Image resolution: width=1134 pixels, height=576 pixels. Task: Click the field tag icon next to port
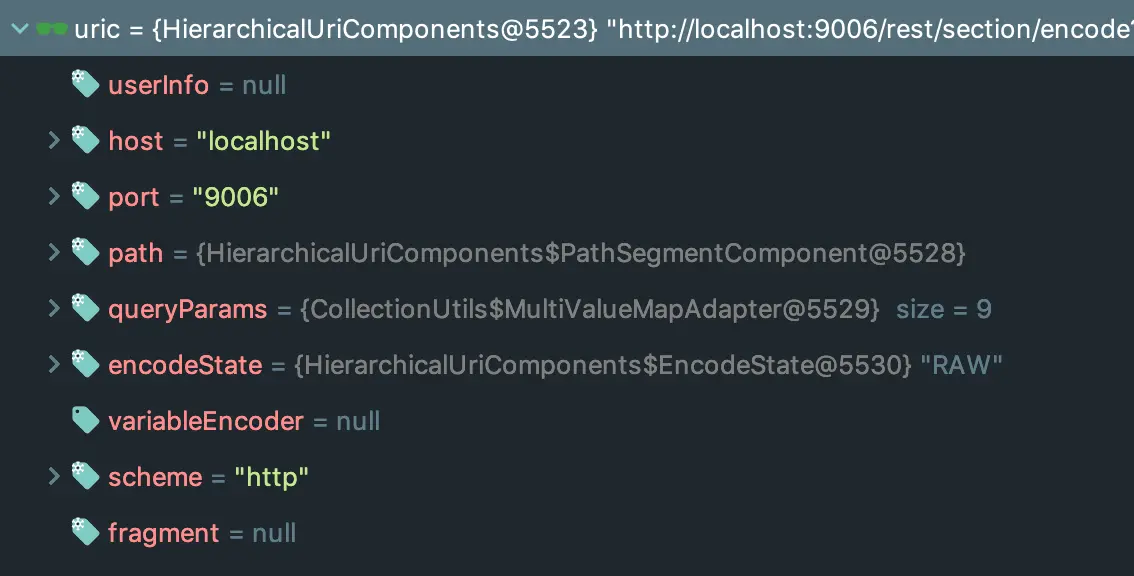[85, 196]
